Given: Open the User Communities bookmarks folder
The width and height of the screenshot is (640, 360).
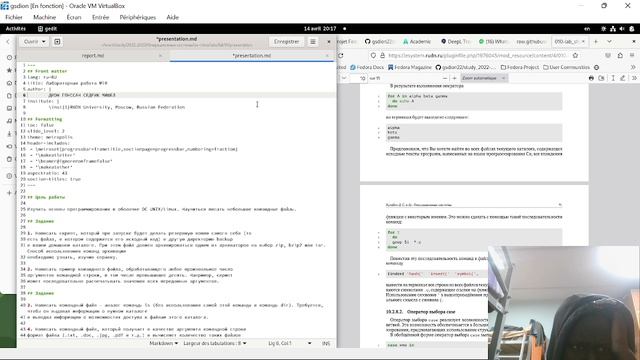Looking at the screenshot, I should [567, 67].
